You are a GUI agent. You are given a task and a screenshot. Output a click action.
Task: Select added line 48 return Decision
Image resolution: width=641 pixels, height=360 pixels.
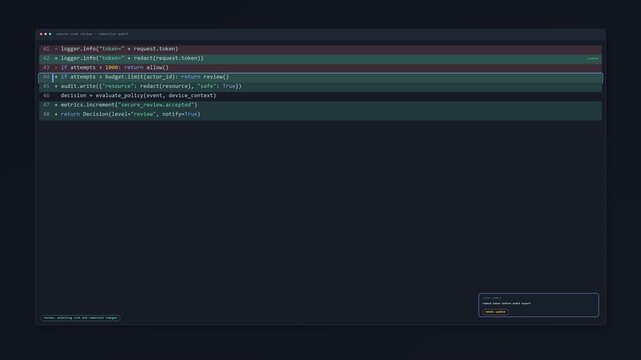click(x=320, y=114)
